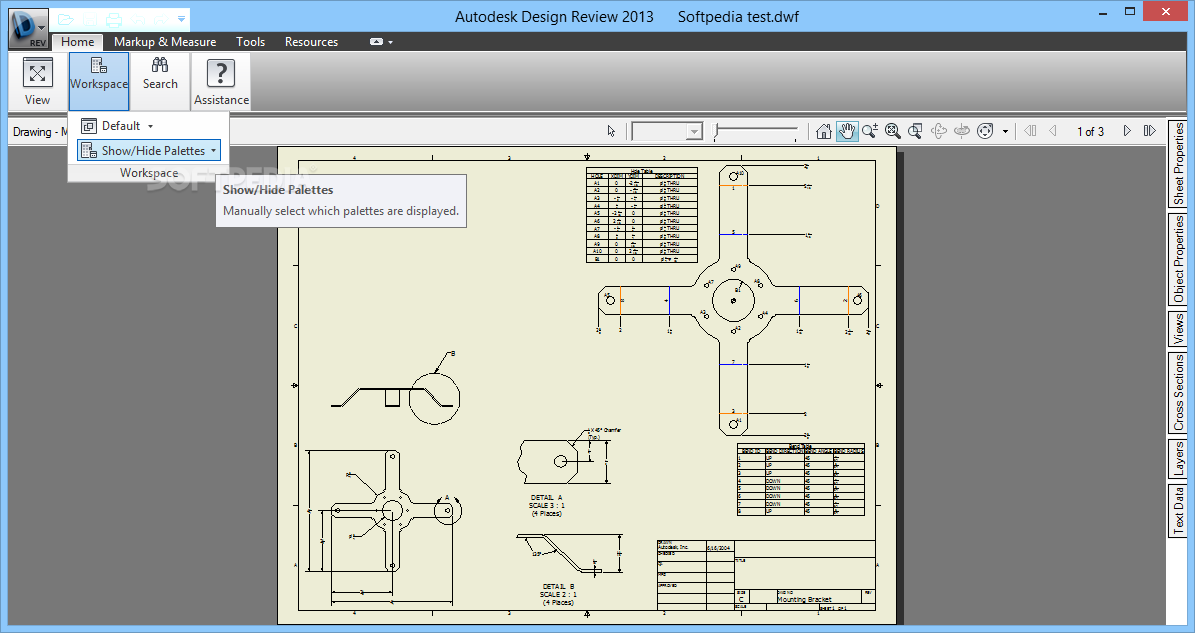
Task: Expand the Show/Hide Palettes dropdown
Action: [149, 150]
